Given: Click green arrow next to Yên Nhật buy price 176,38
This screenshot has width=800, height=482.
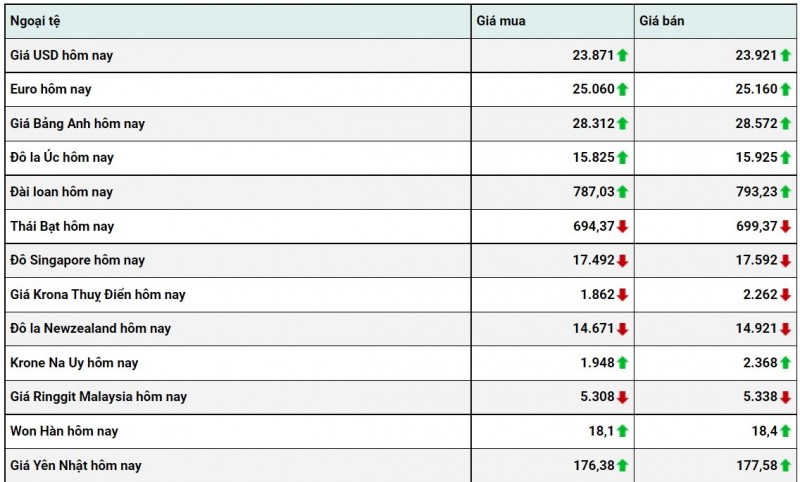Looking at the screenshot, I should click(x=622, y=466).
